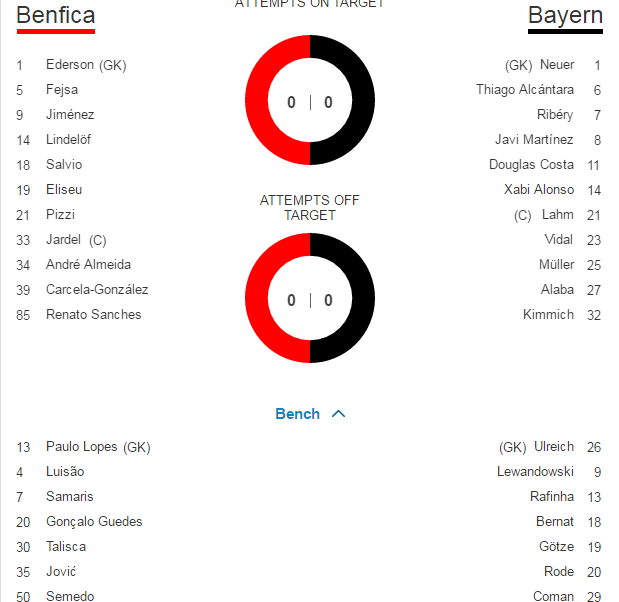This screenshot has width=619, height=602.
Task: Click the attempts off target donut chart
Action: click(310, 299)
